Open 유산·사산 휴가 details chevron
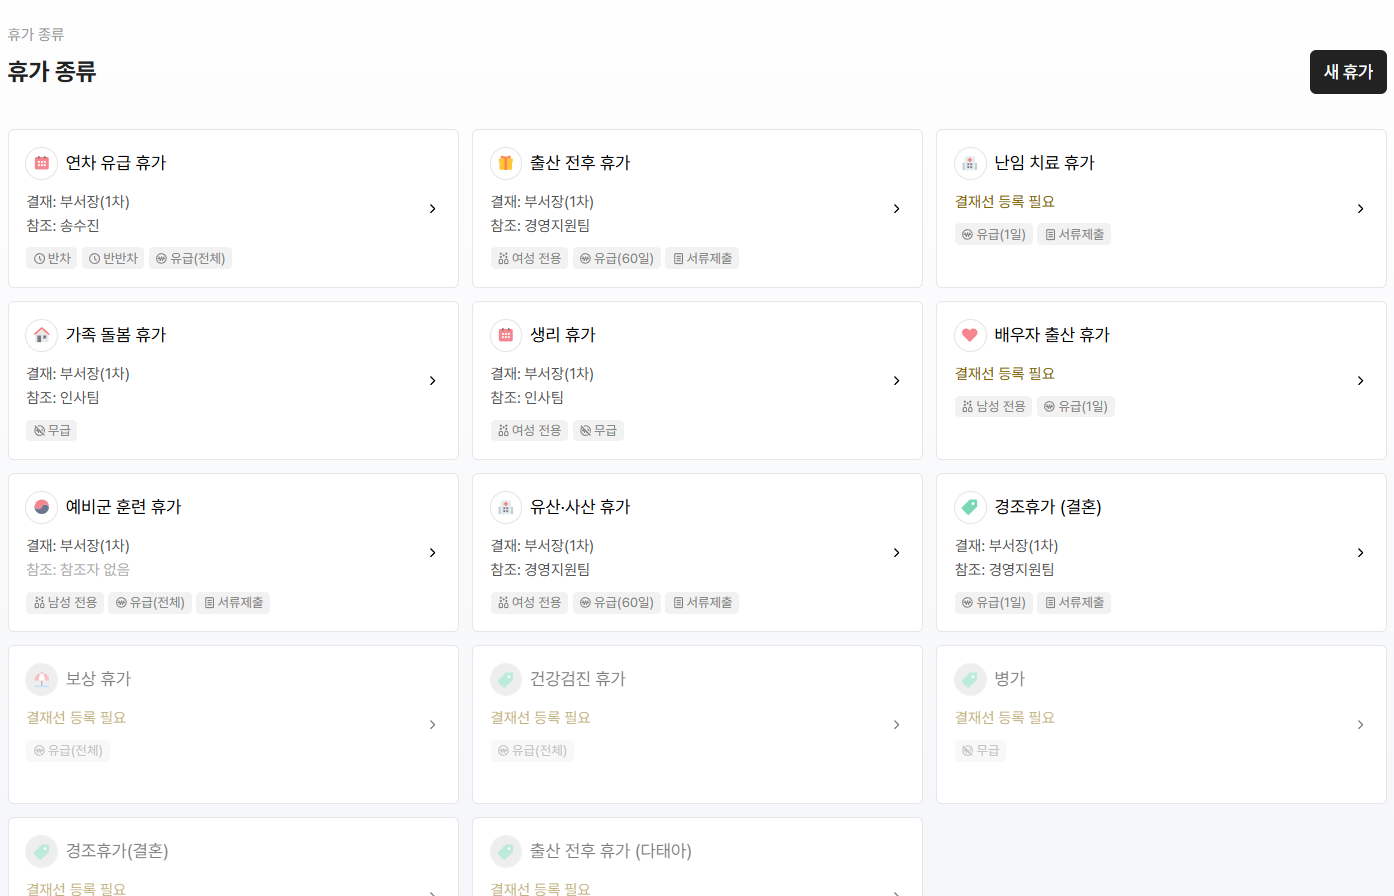Screen dimensions: 1394x896 tap(896, 553)
